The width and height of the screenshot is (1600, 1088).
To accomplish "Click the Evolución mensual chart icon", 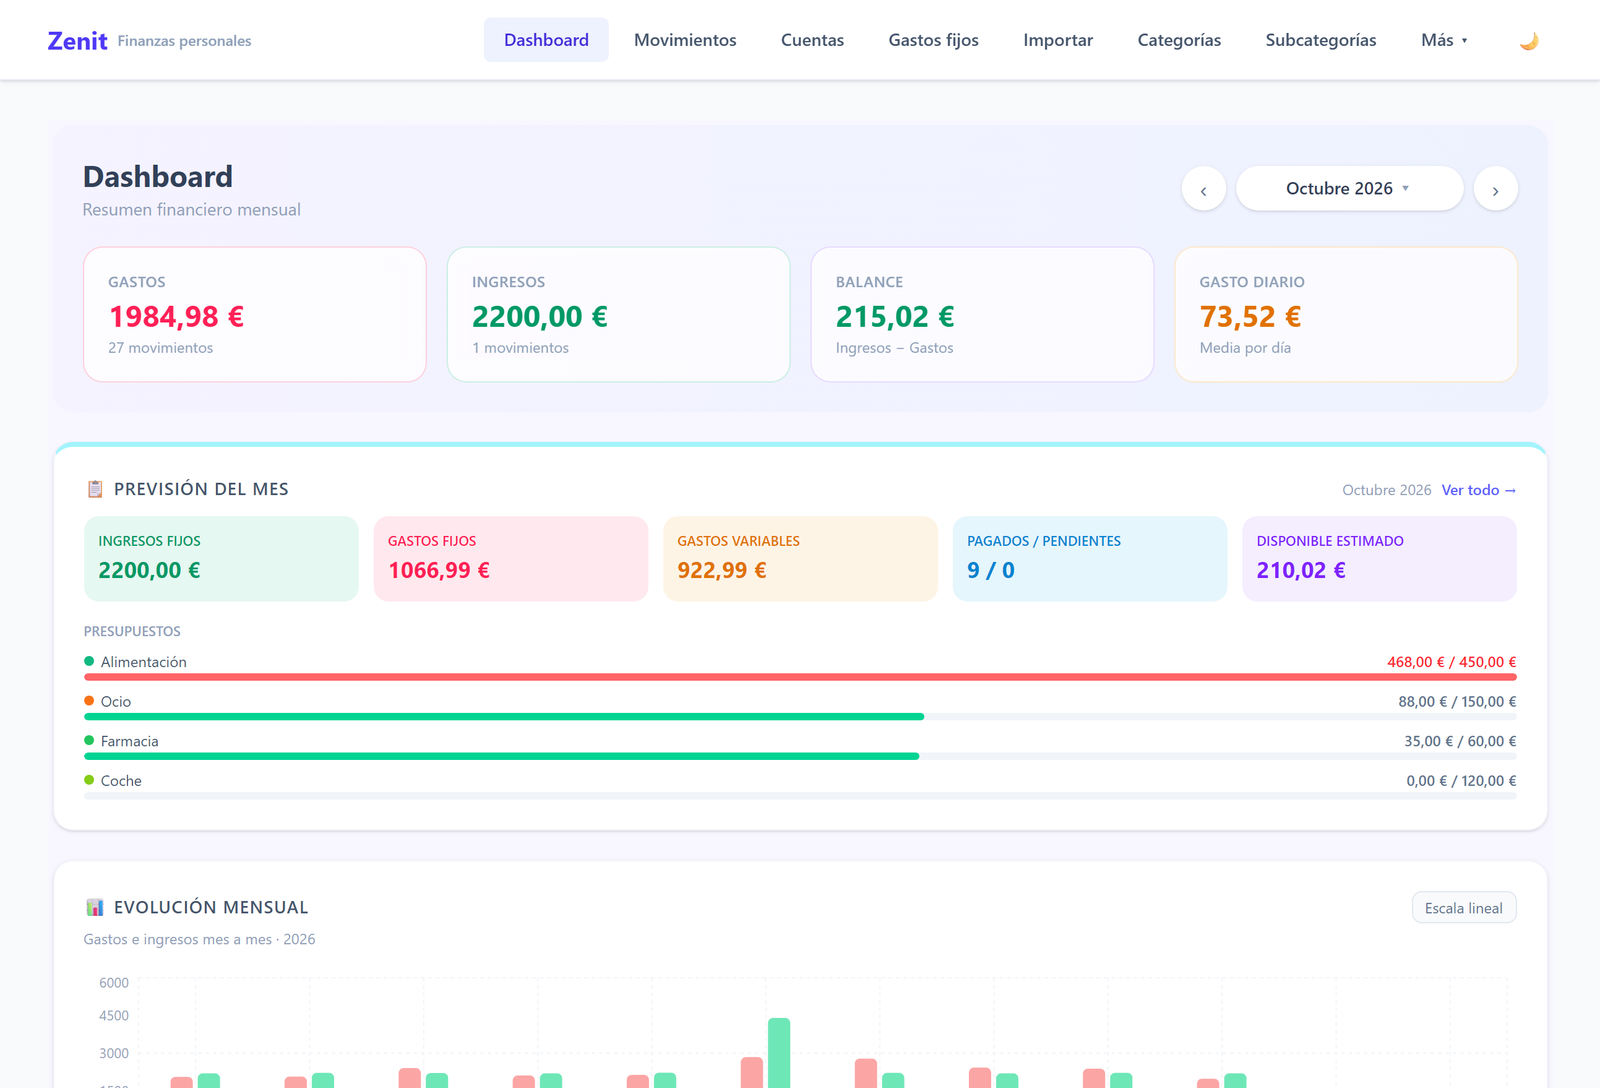I will (95, 907).
